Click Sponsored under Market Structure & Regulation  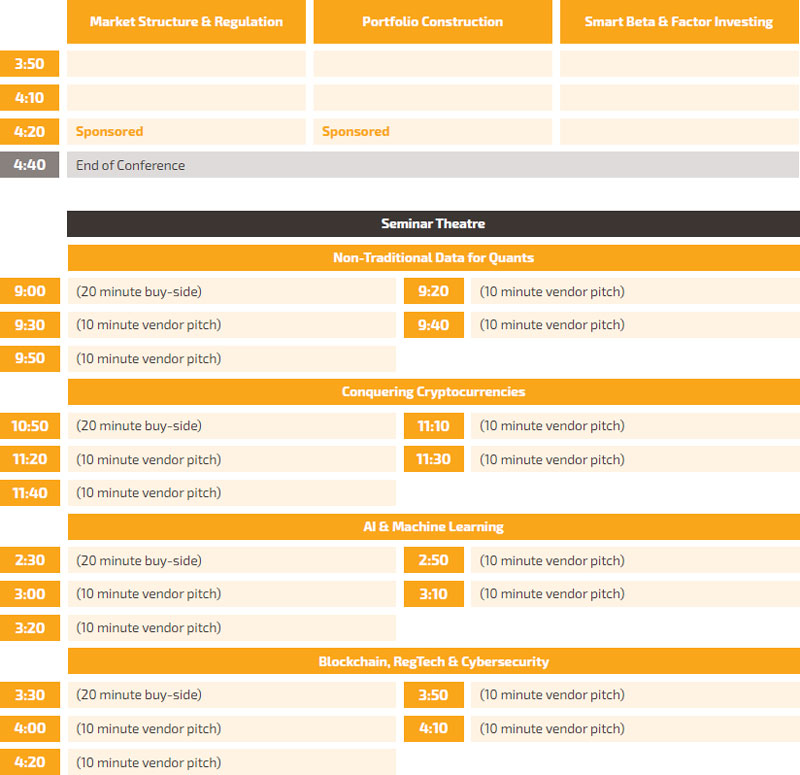(109, 132)
